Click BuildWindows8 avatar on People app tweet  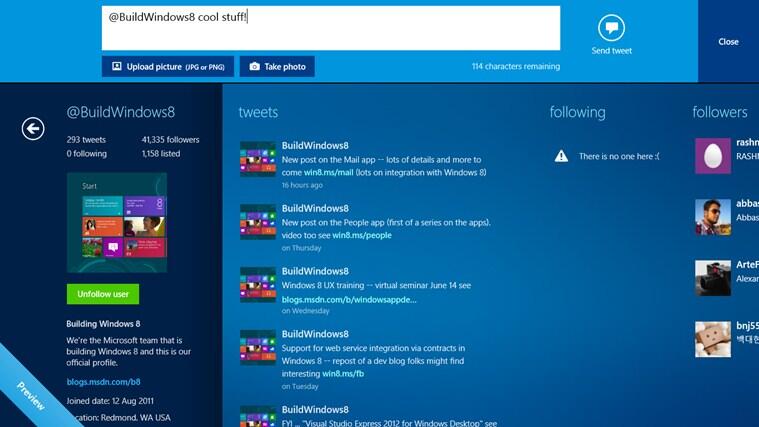click(x=258, y=222)
